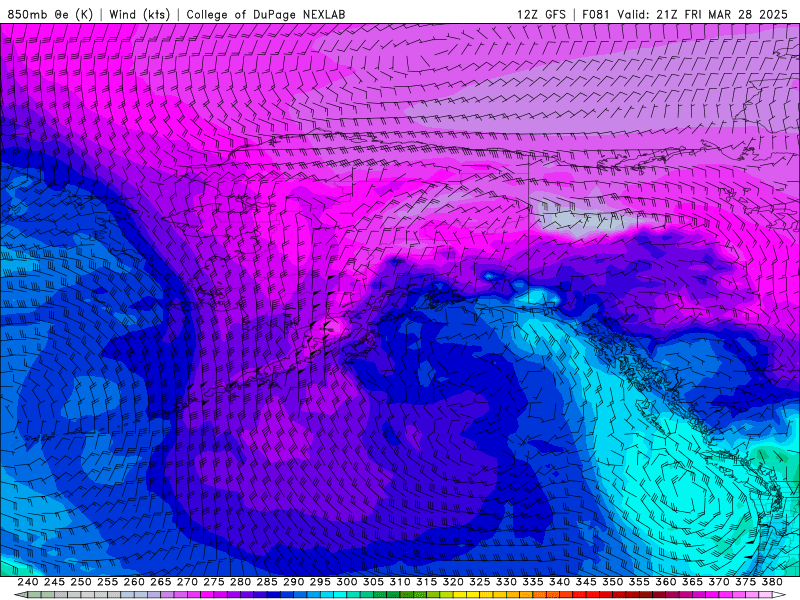Click the 280 color scale label
Image resolution: width=800 pixels, height=600 pixels.
coord(240,582)
